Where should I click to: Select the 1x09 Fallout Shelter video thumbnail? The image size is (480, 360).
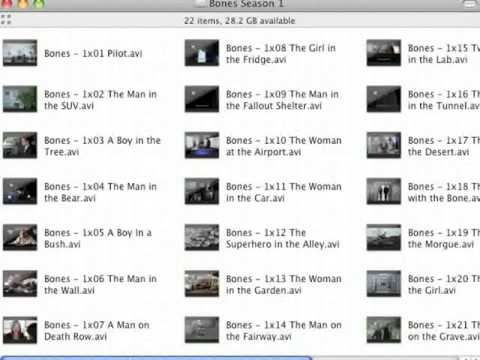pyautogui.click(x=202, y=99)
